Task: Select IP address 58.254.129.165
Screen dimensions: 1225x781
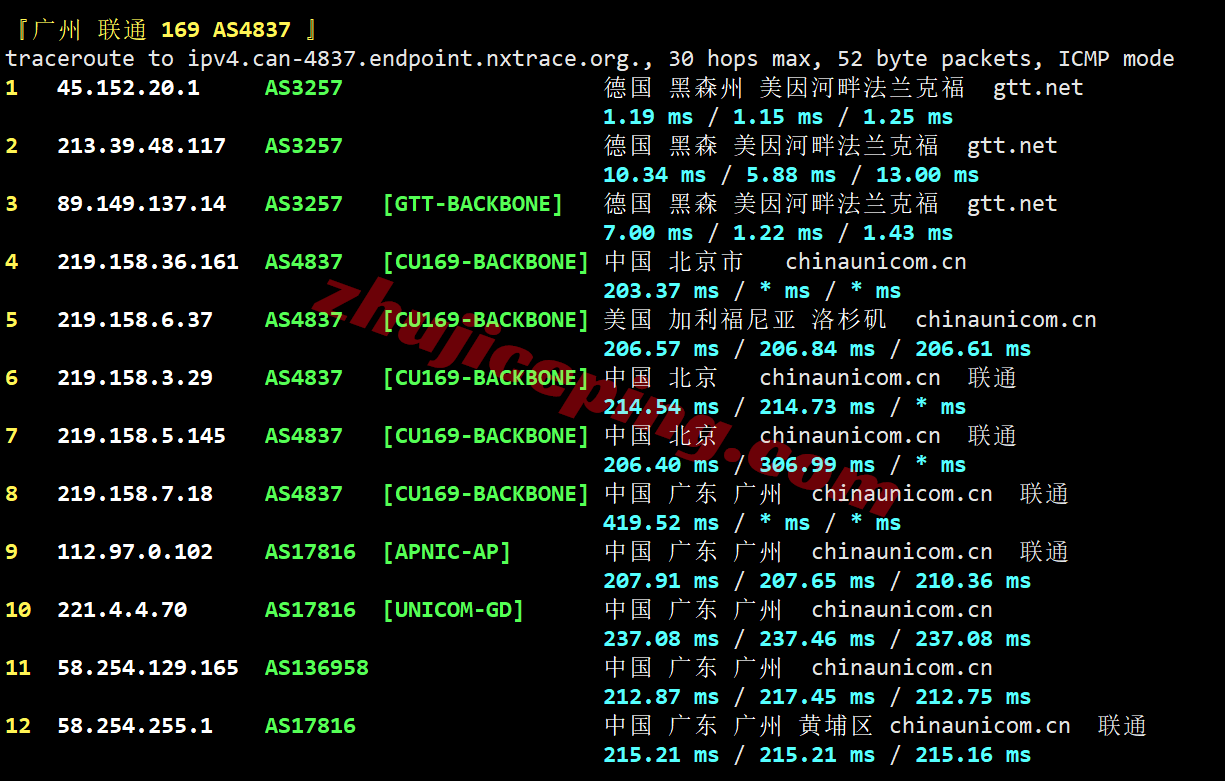Action: click(148, 668)
